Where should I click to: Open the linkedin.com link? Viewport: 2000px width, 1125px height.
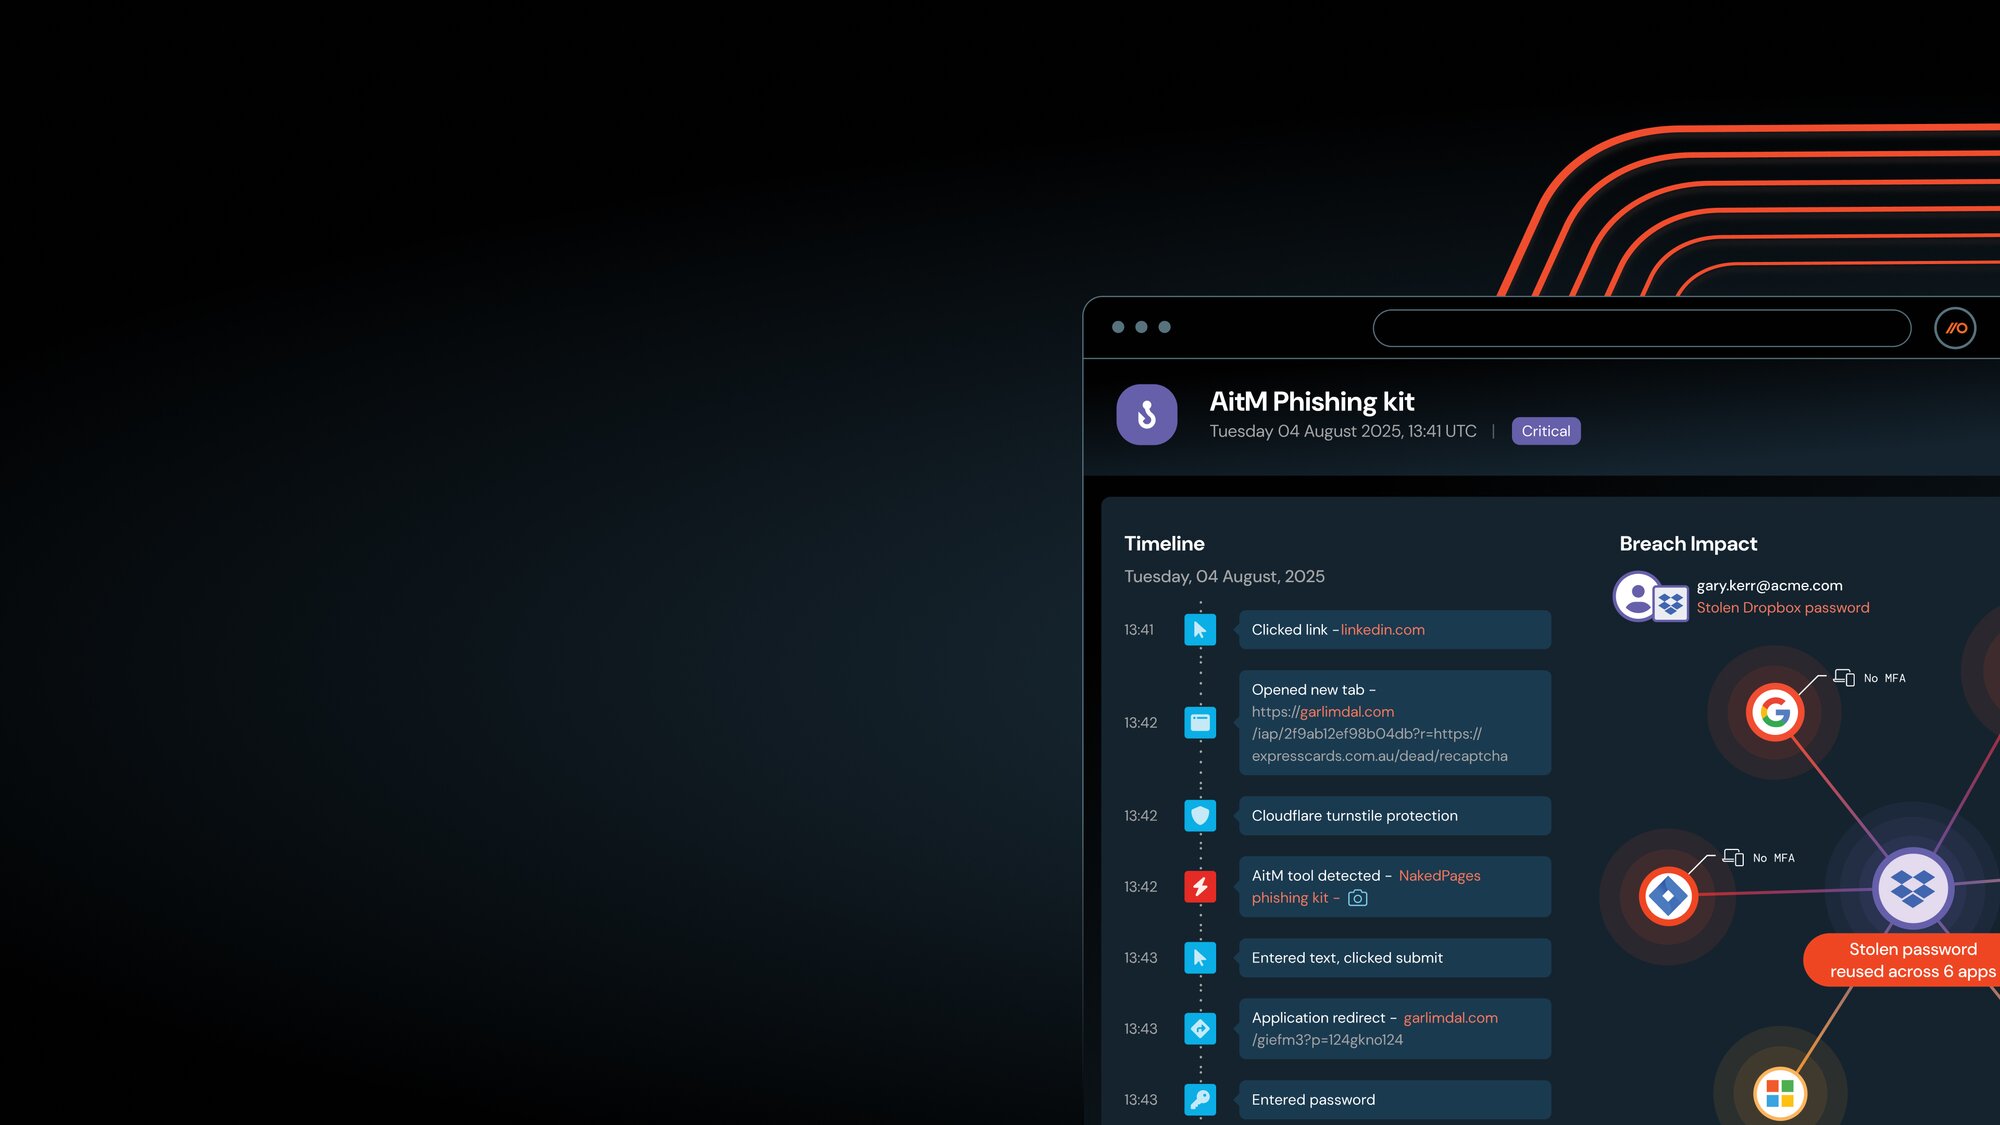pyautogui.click(x=1382, y=630)
